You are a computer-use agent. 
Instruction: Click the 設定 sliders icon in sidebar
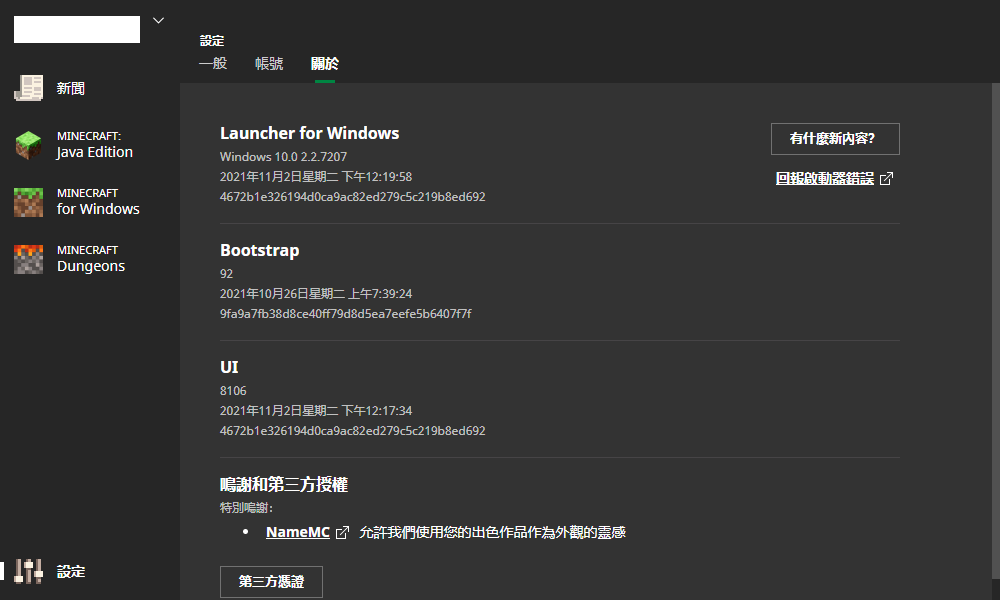pos(29,571)
